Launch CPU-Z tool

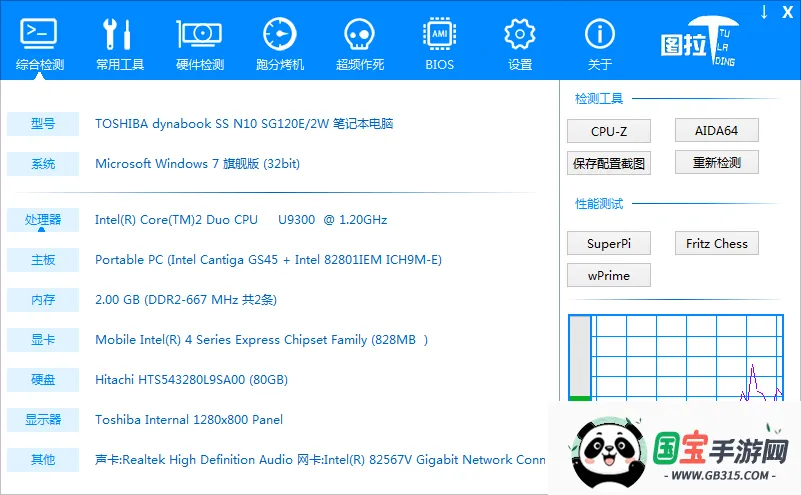tap(608, 131)
